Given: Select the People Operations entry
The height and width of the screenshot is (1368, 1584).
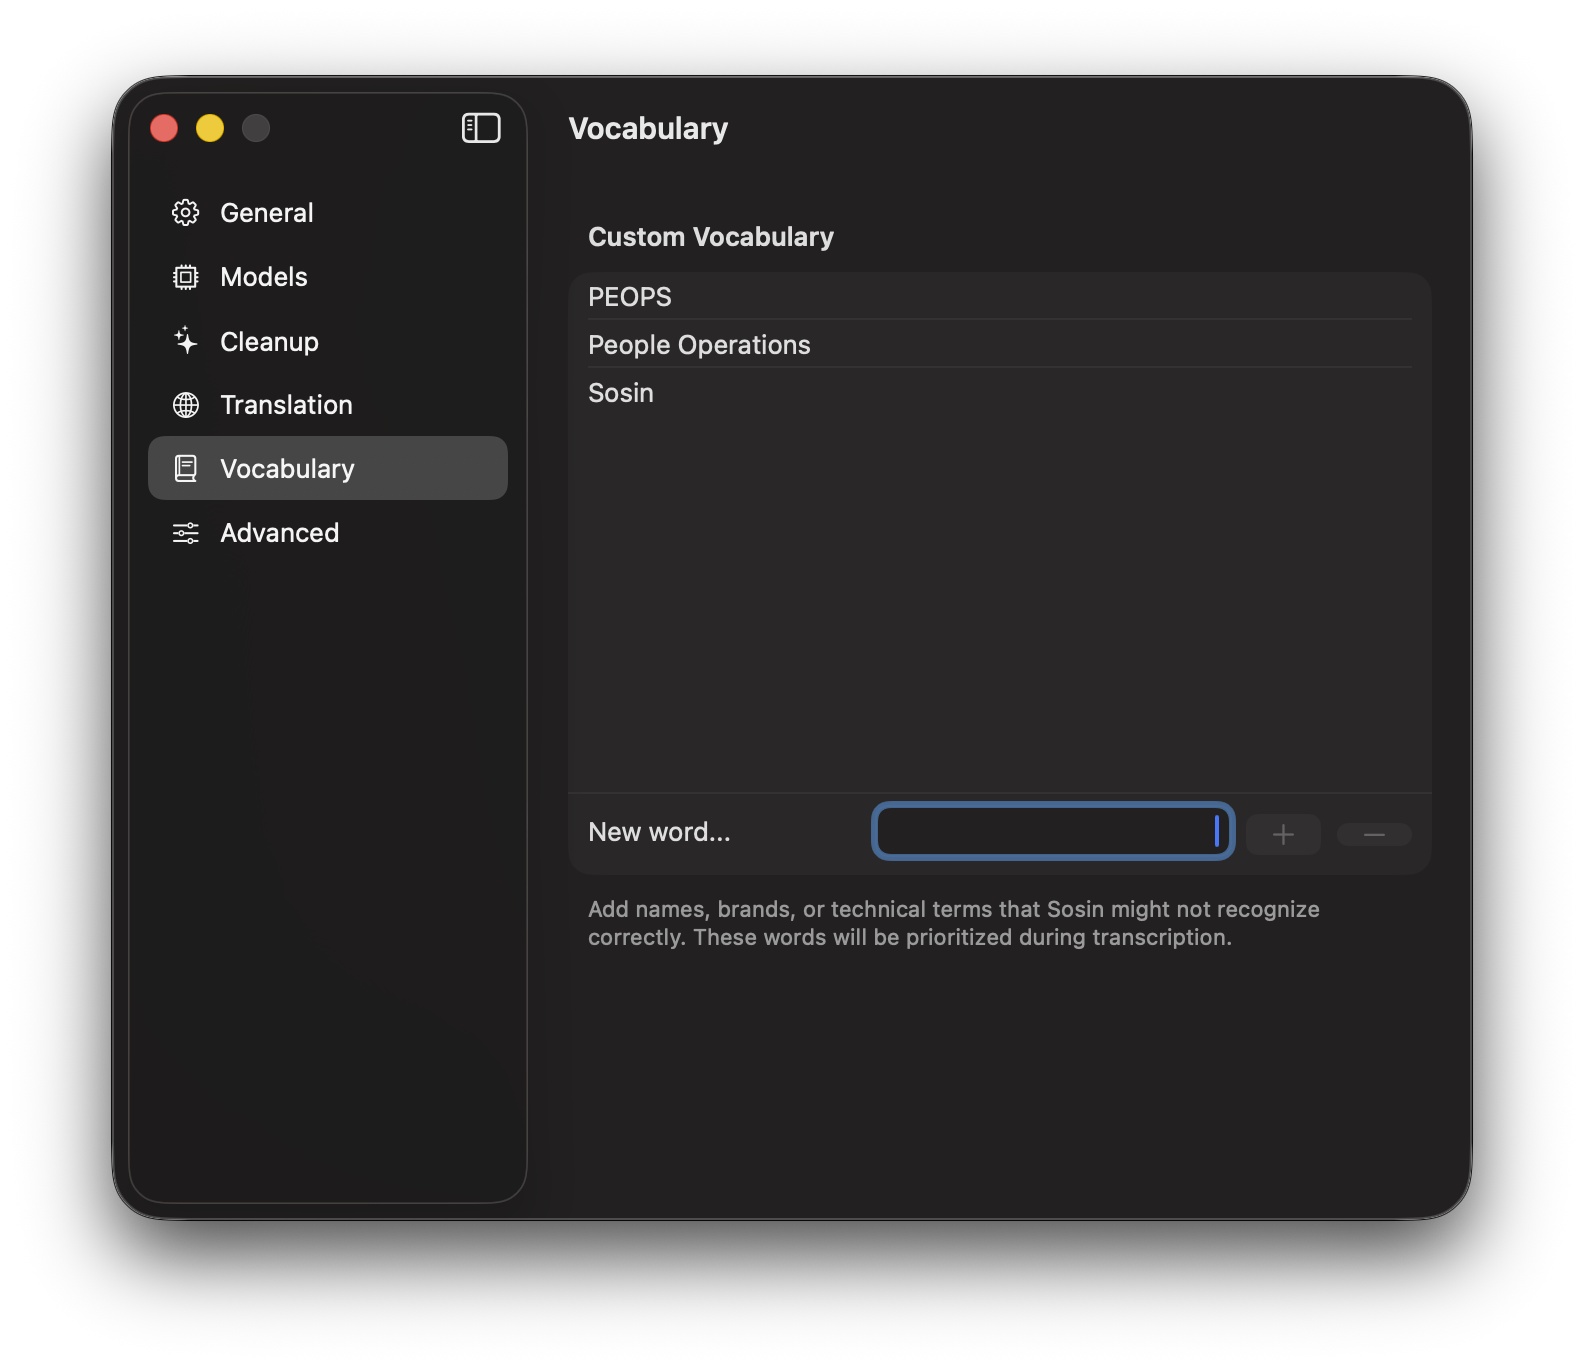Looking at the screenshot, I should point(699,345).
